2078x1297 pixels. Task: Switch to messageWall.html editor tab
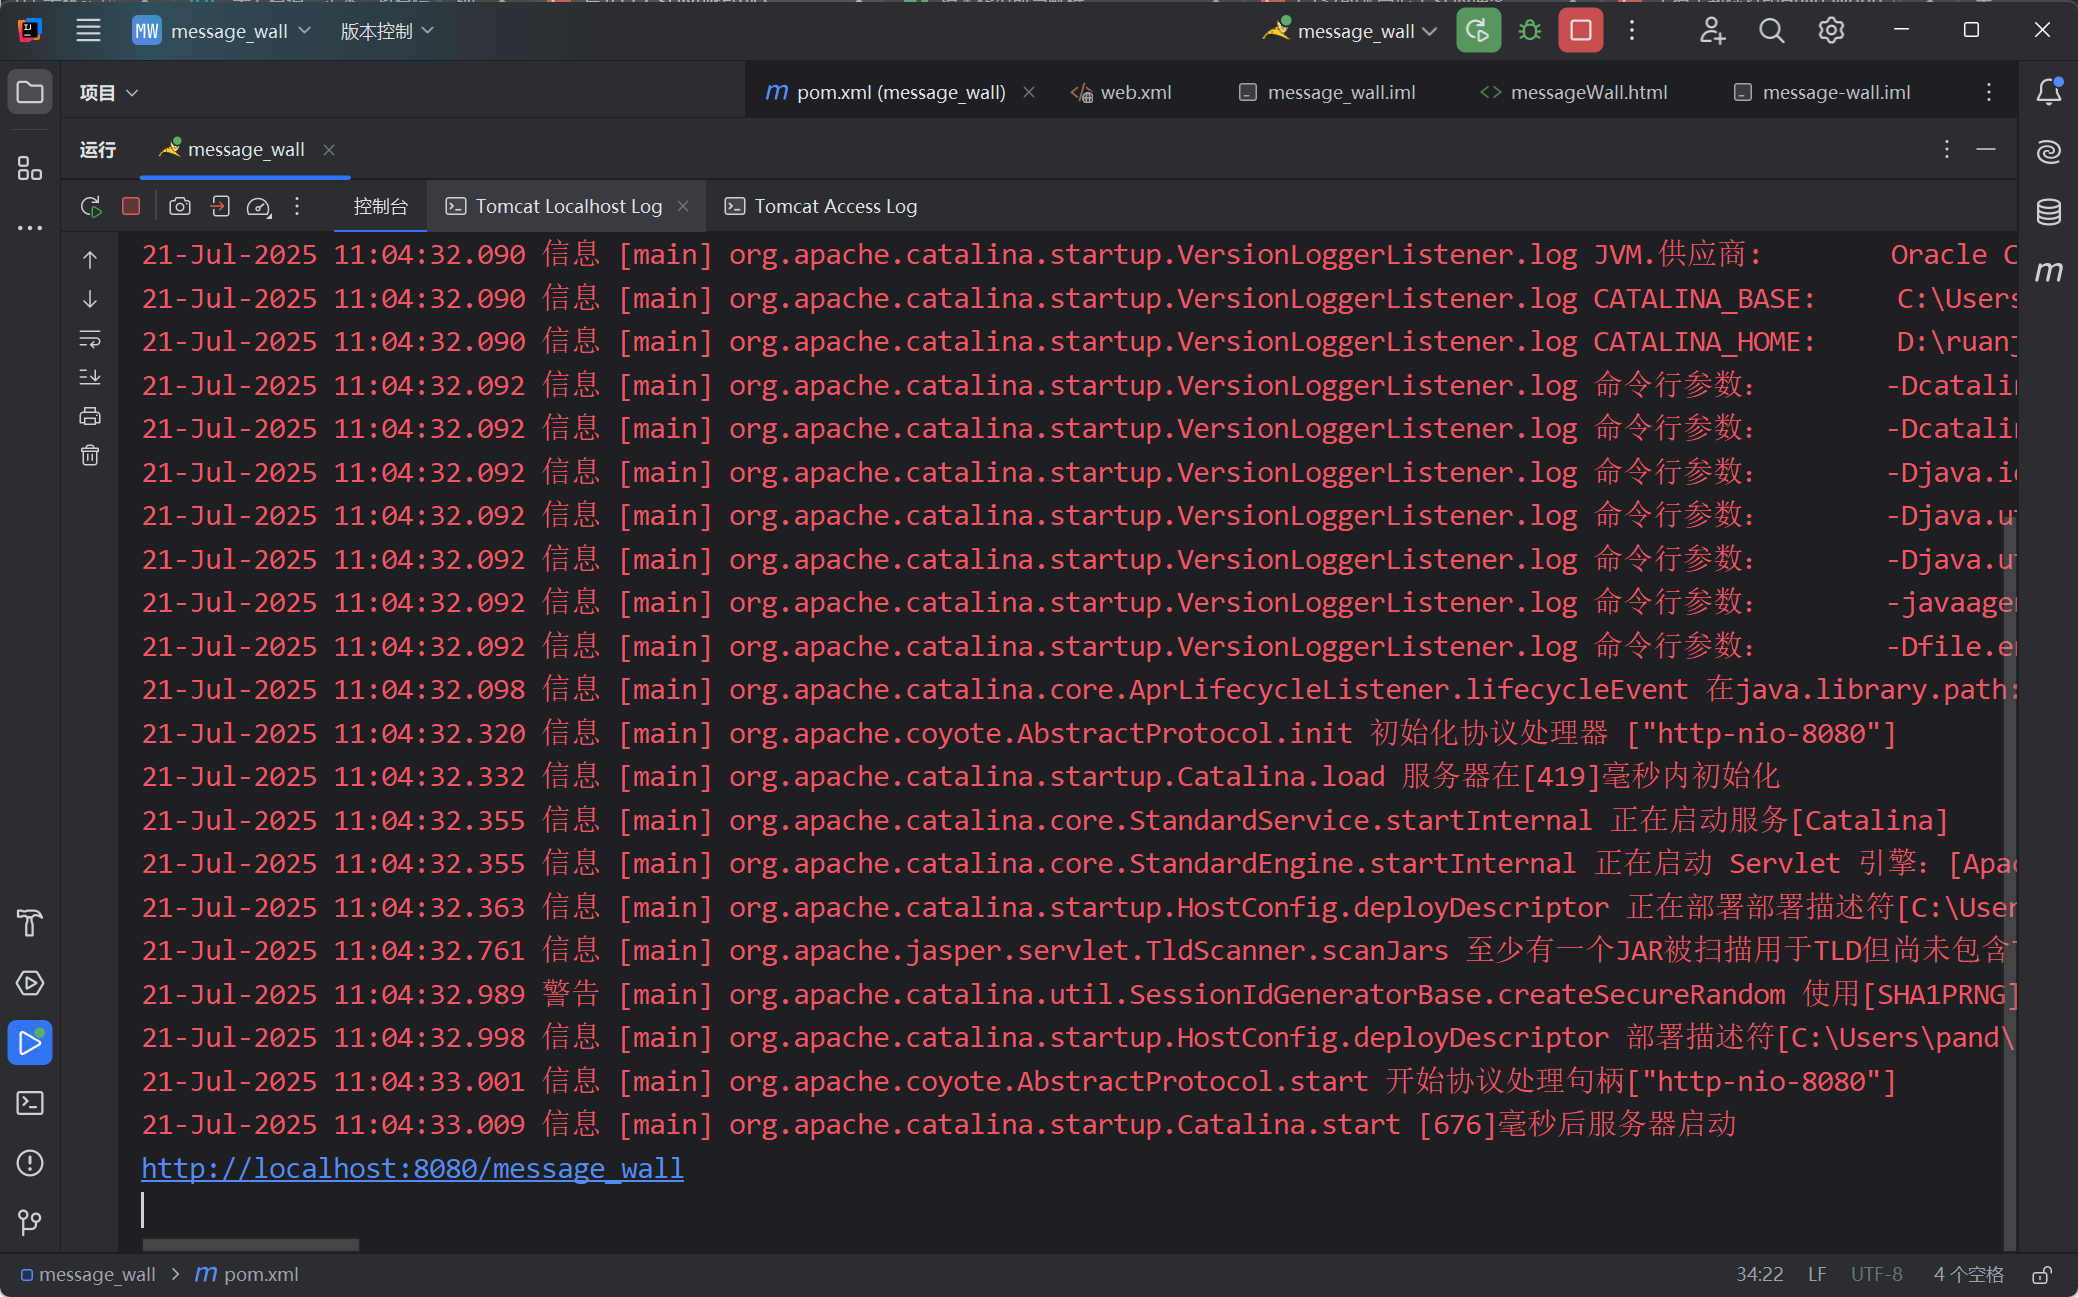(1574, 93)
